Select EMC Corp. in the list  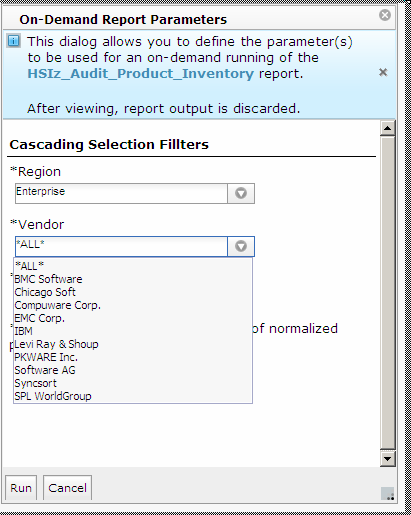click(x=133, y=318)
